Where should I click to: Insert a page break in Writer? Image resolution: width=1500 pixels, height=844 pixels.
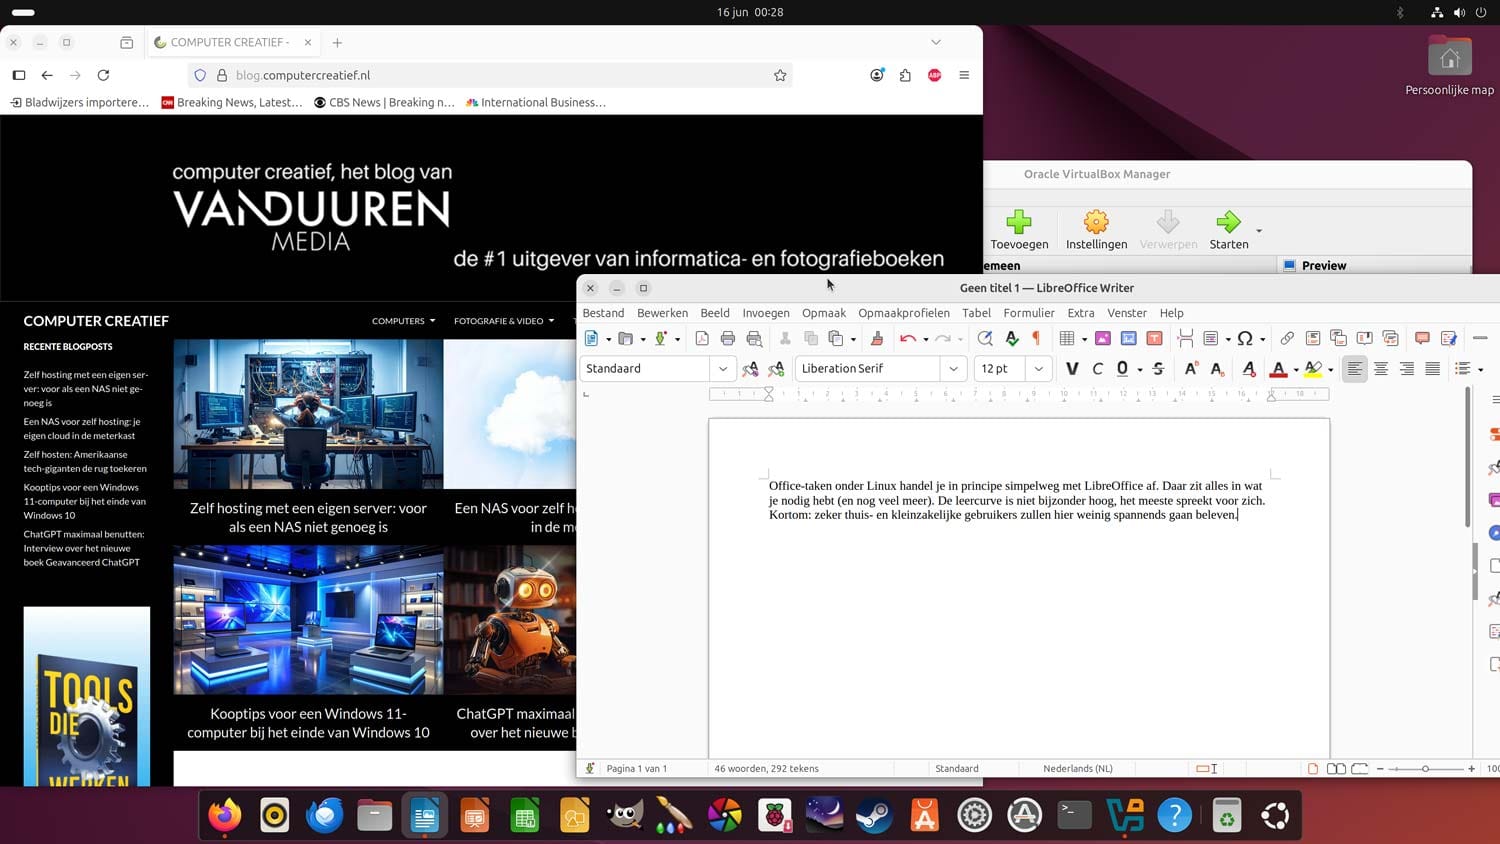[1185, 339]
